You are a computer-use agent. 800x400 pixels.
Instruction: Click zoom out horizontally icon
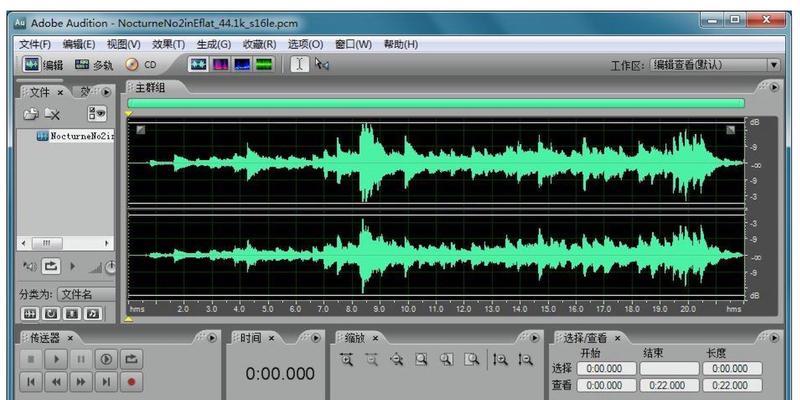click(372, 360)
